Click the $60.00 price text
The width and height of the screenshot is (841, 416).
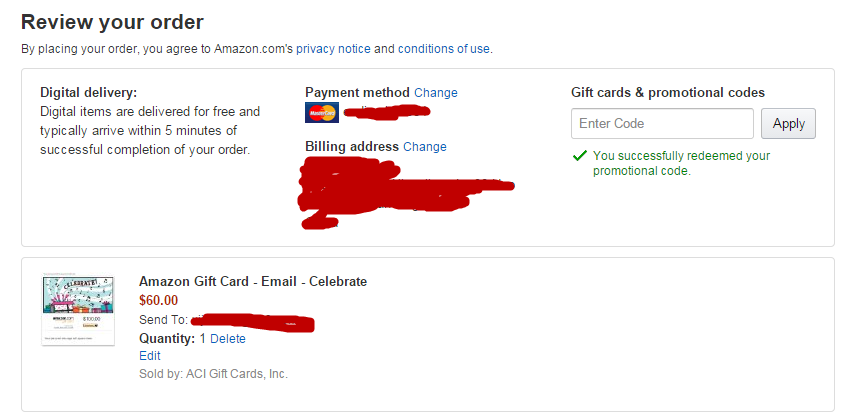[158, 300]
